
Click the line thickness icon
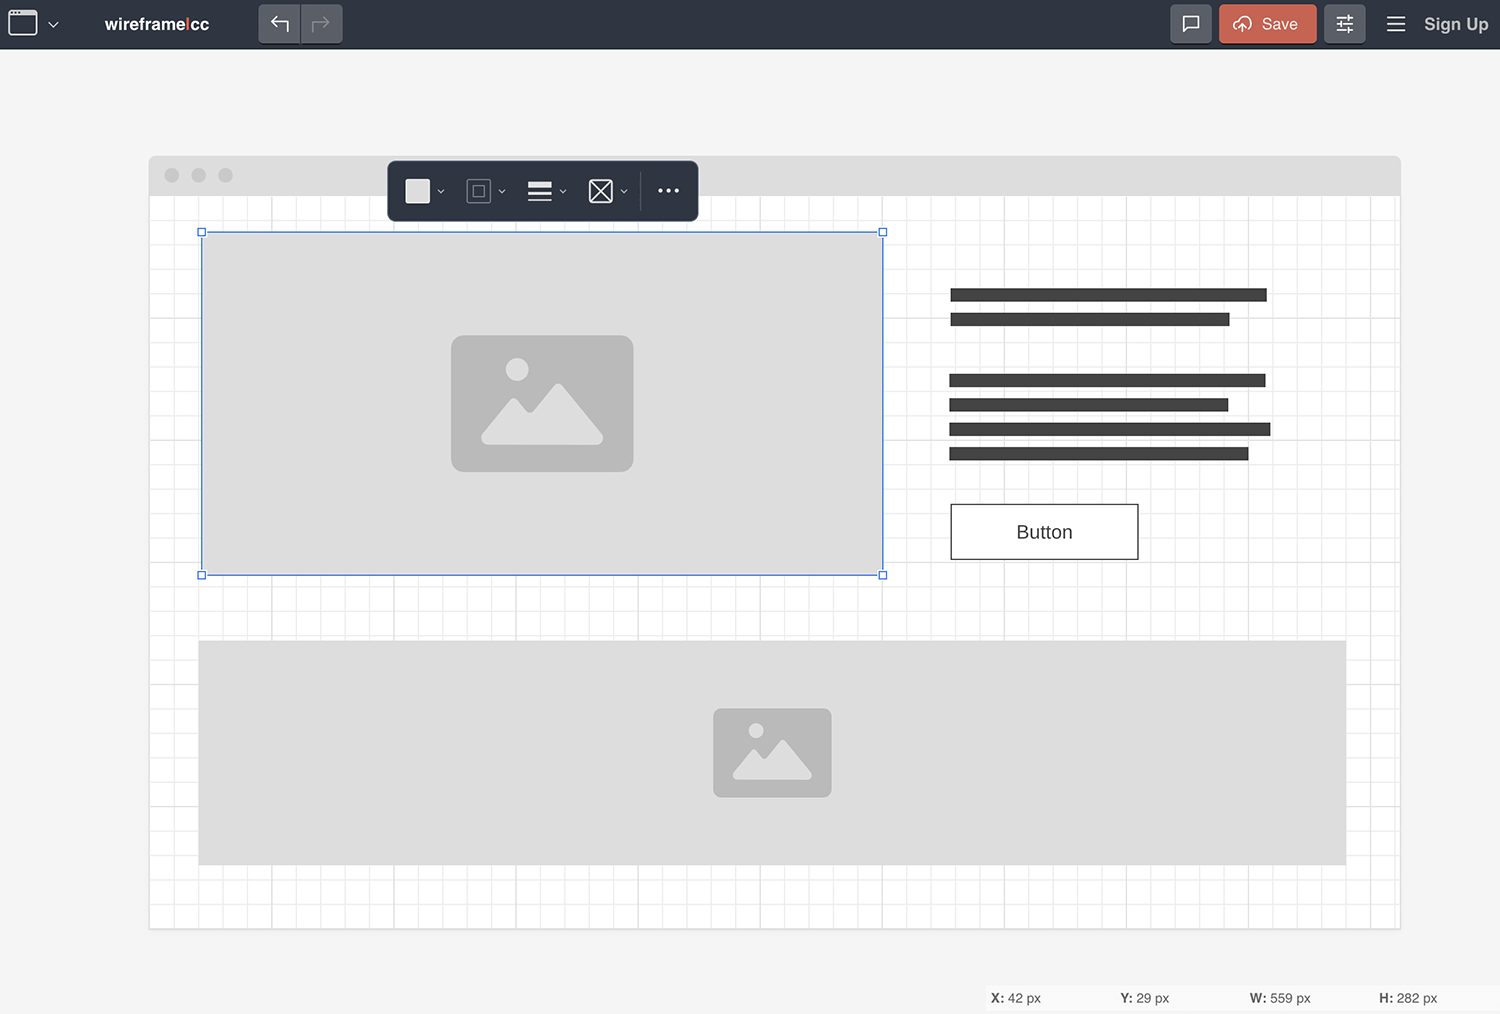(x=540, y=191)
